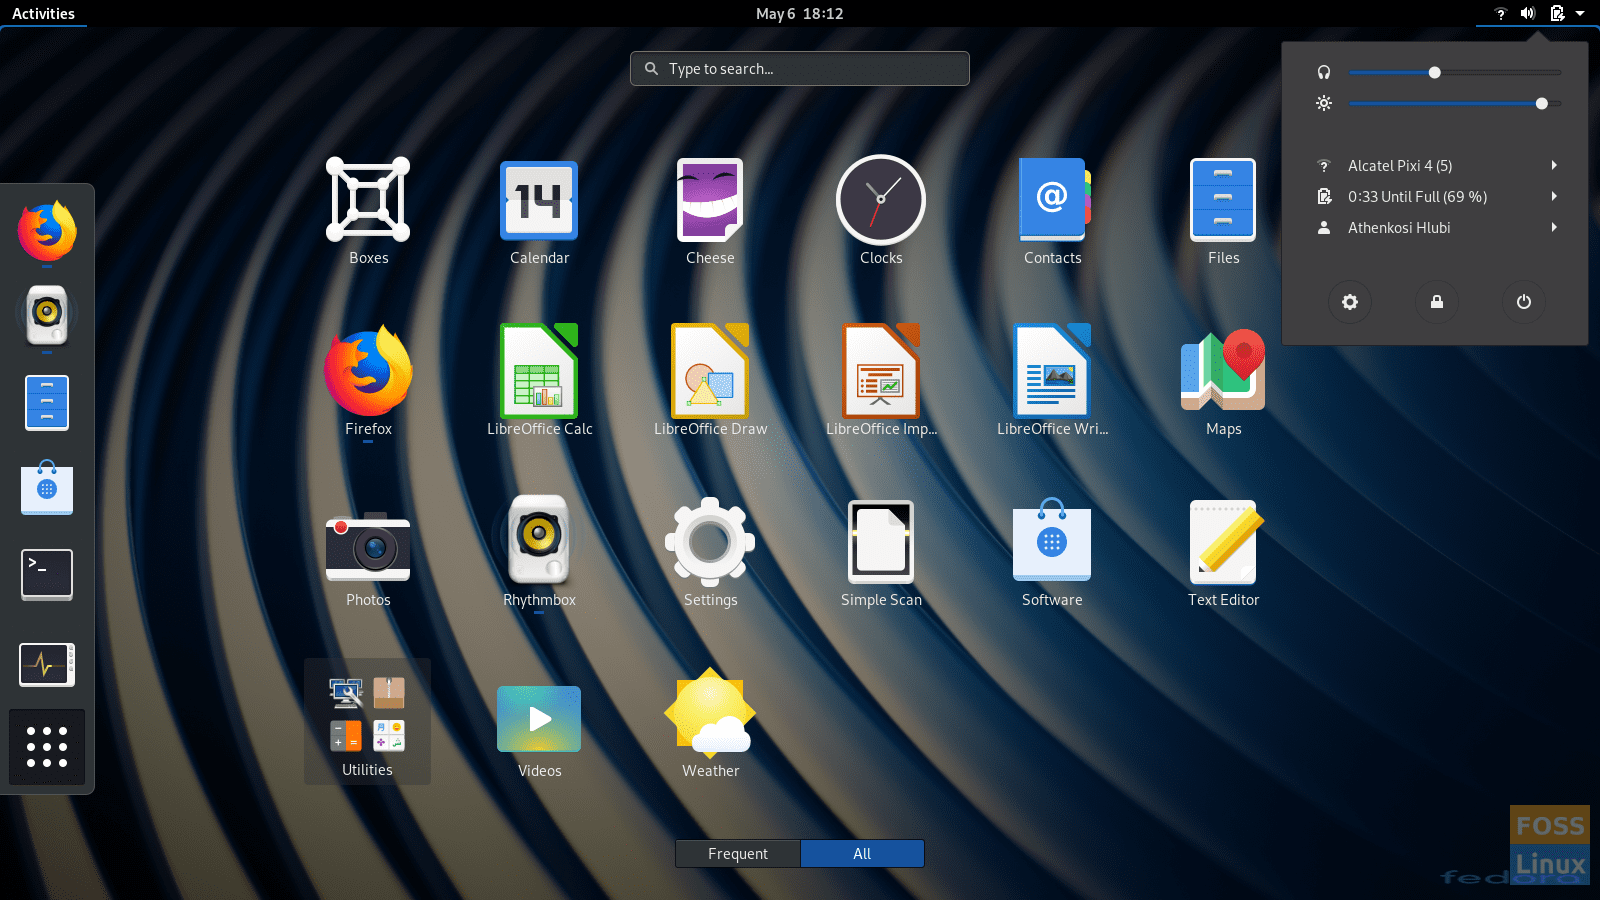1600x900 pixels.
Task: Adjust the screen brightness slider
Action: [1541, 103]
